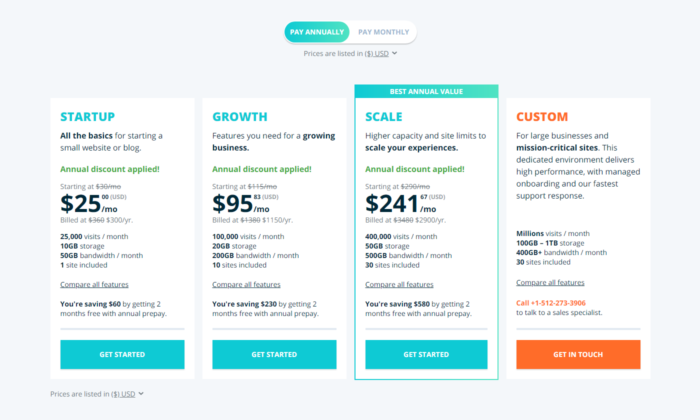The width and height of the screenshot is (700, 420).
Task: Select the Startup plan heading
Action: (x=88, y=116)
